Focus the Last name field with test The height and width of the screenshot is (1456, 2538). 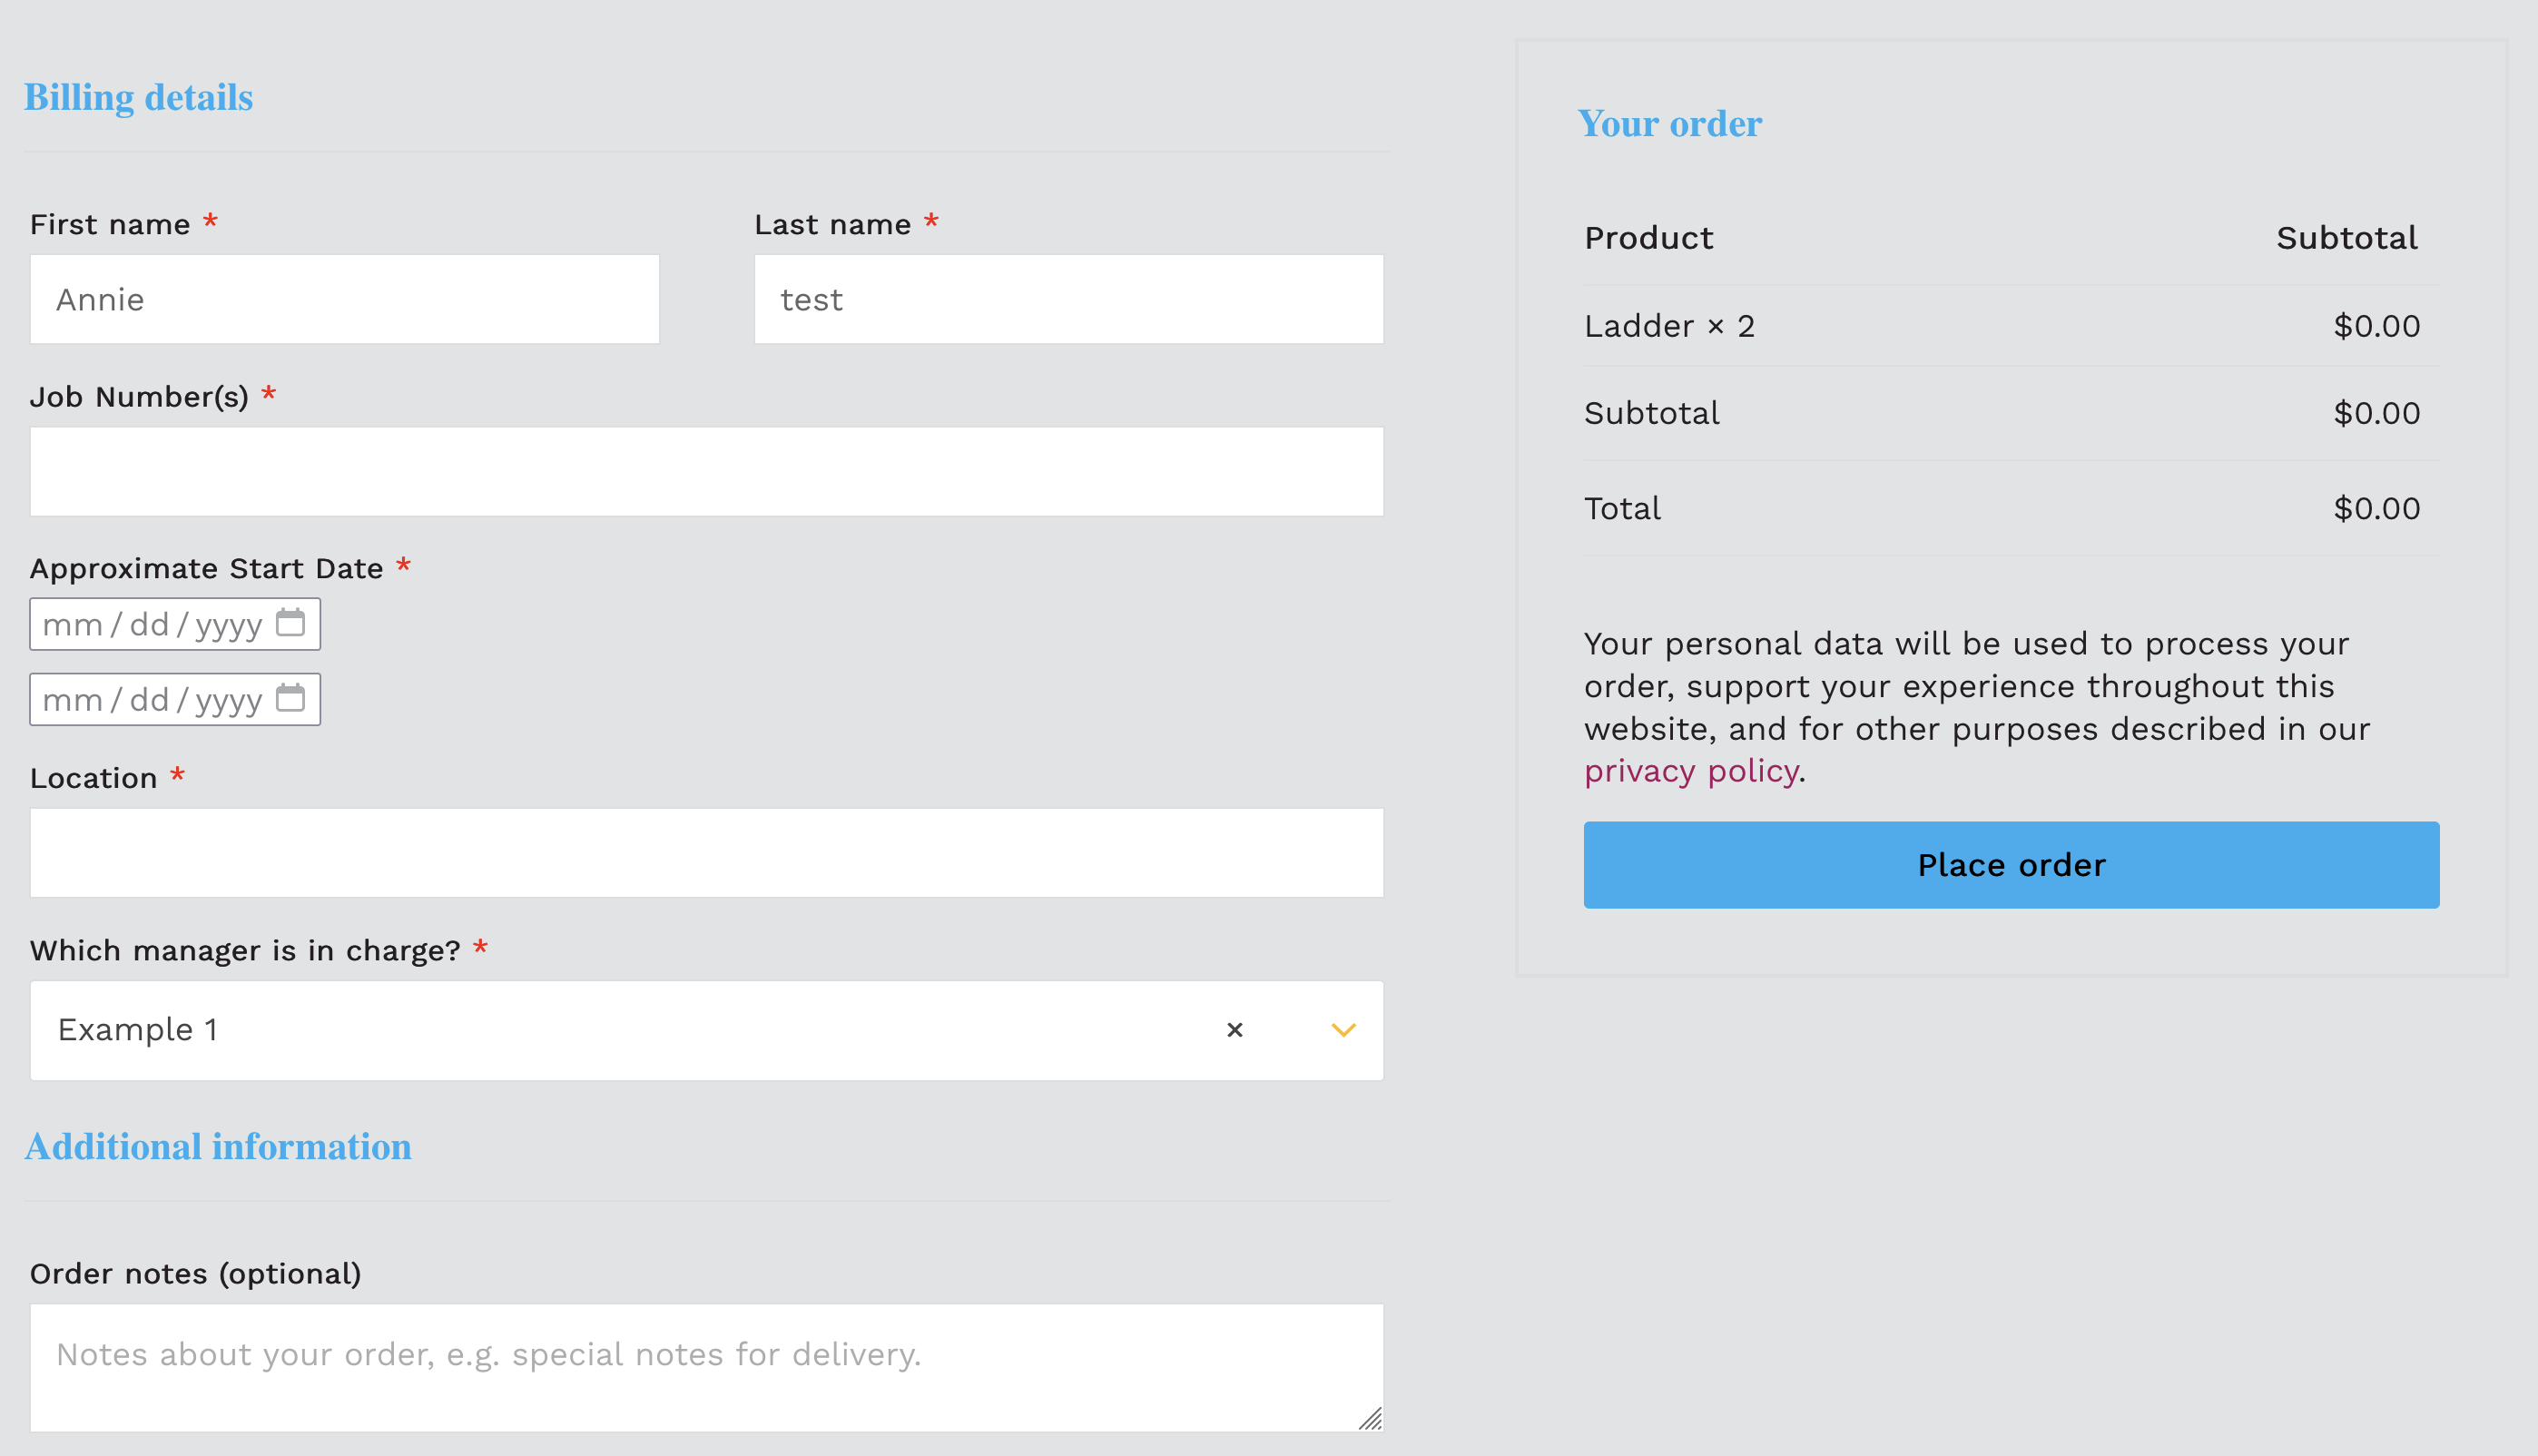(1069, 299)
